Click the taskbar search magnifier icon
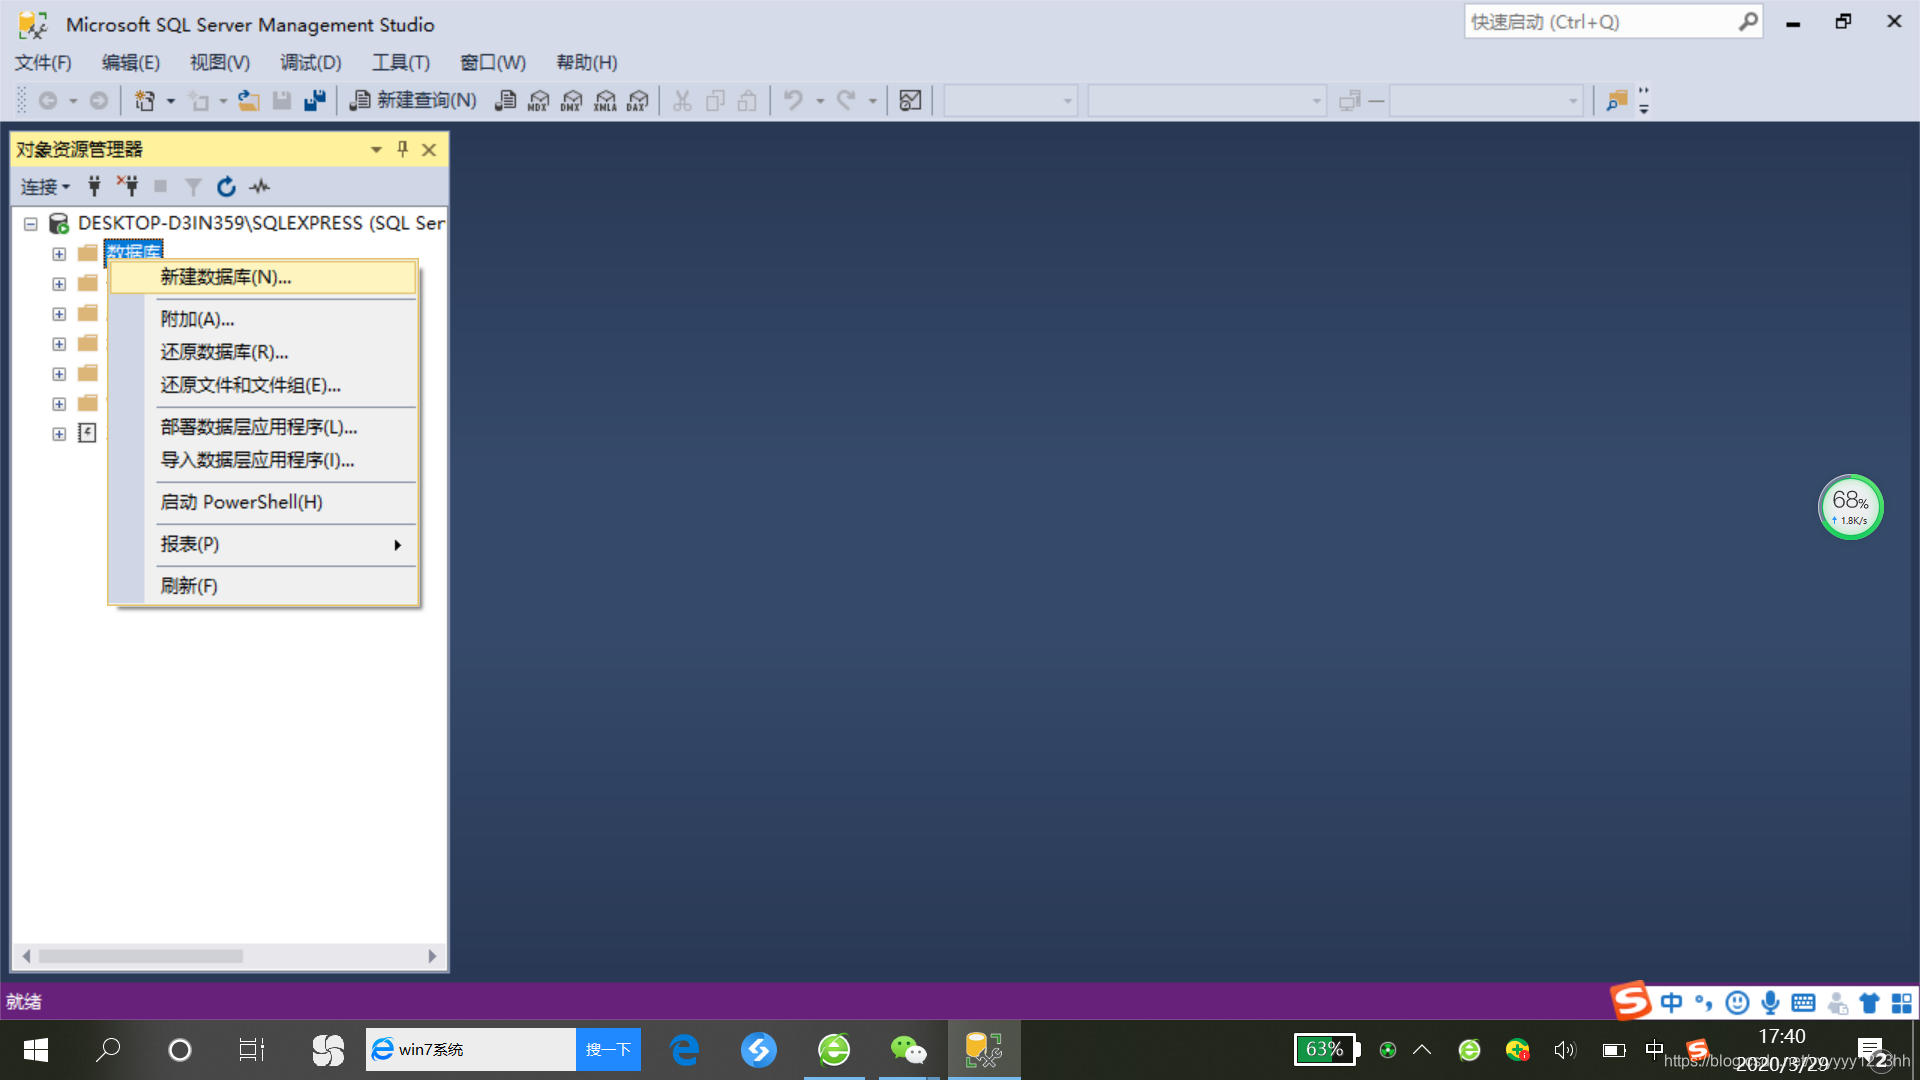 pos(108,1050)
